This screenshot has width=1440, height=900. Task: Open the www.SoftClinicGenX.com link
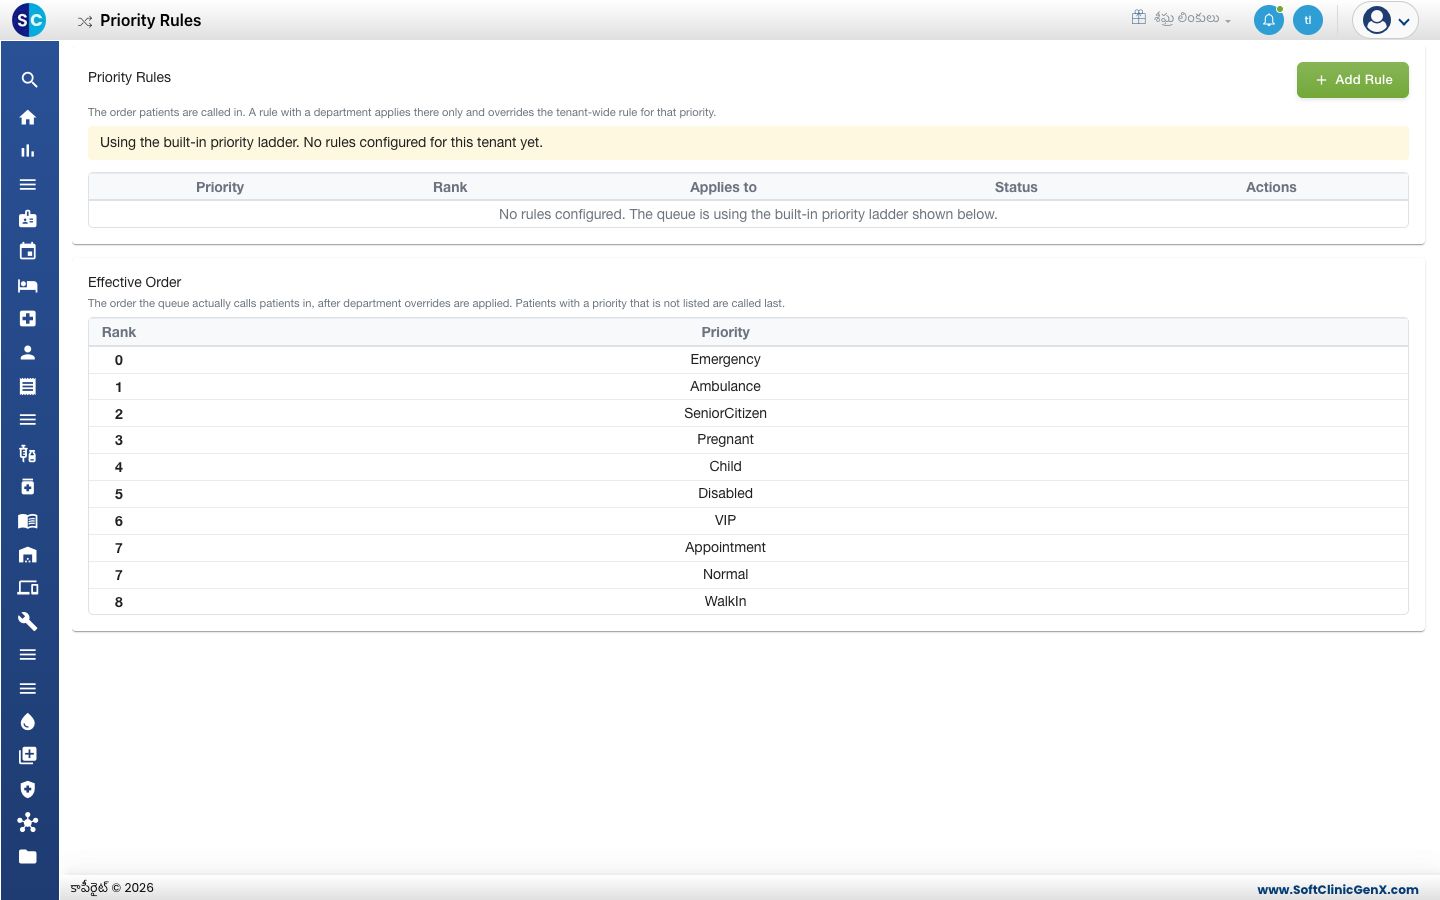coord(1338,889)
